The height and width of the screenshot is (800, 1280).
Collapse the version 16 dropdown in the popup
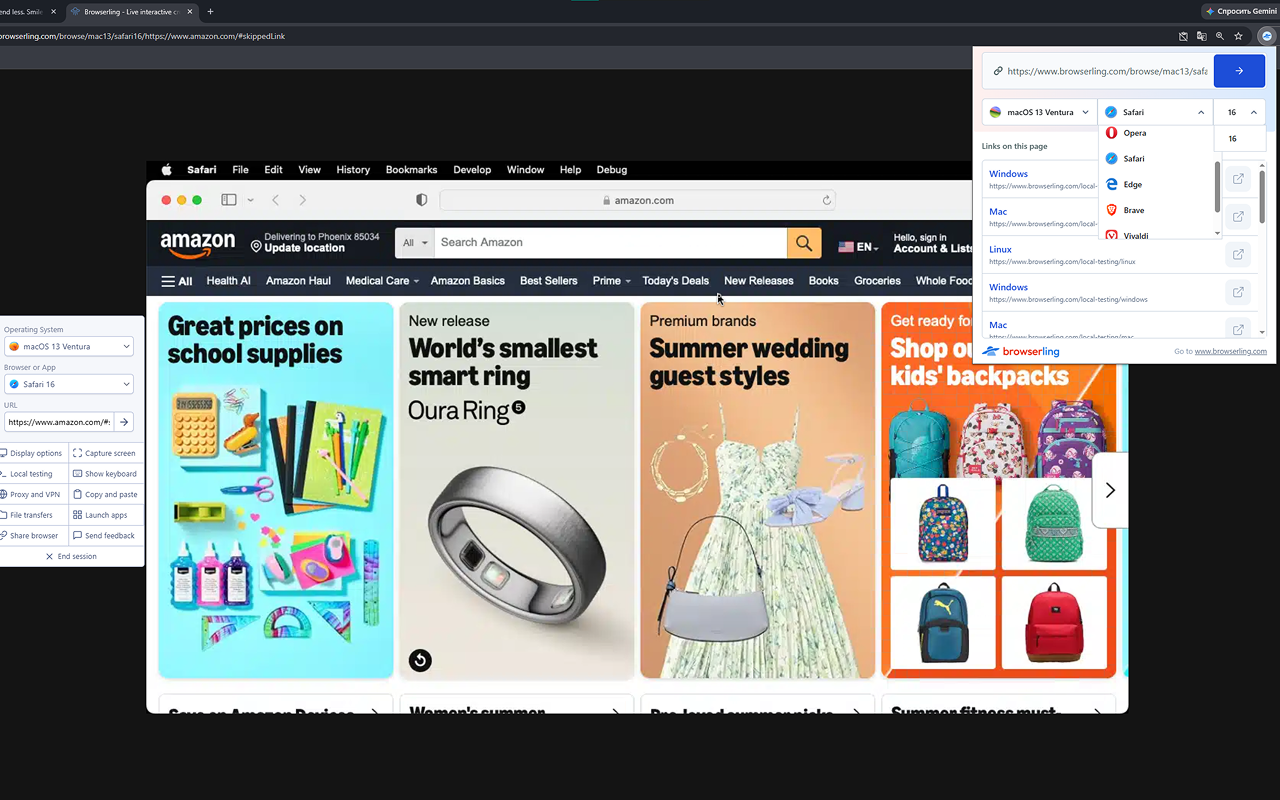point(1241,112)
